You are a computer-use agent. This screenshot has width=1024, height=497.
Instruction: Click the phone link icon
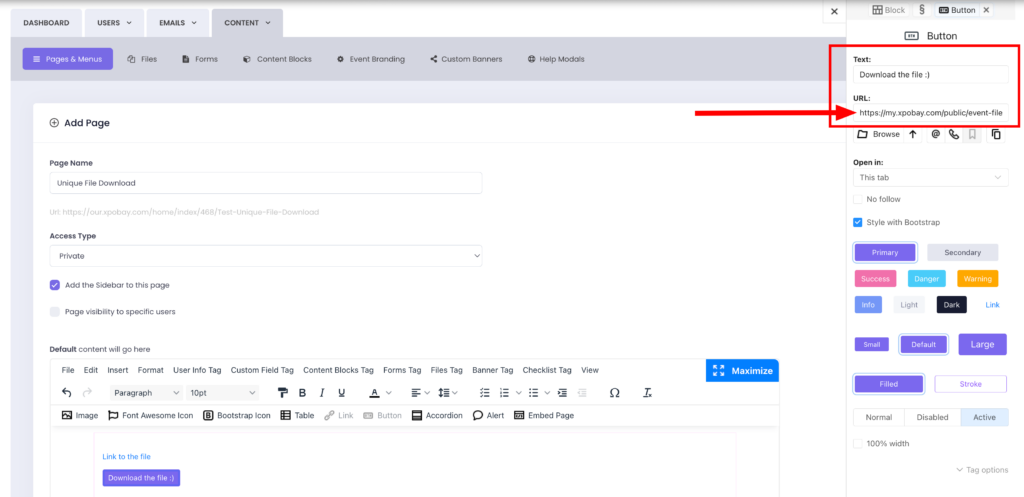[954, 134]
